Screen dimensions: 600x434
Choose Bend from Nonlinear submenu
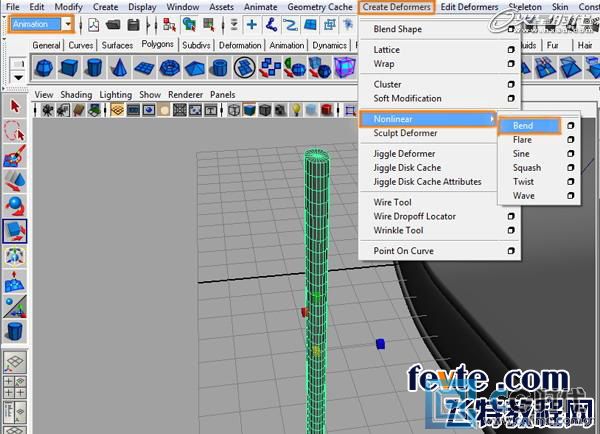[523, 126]
